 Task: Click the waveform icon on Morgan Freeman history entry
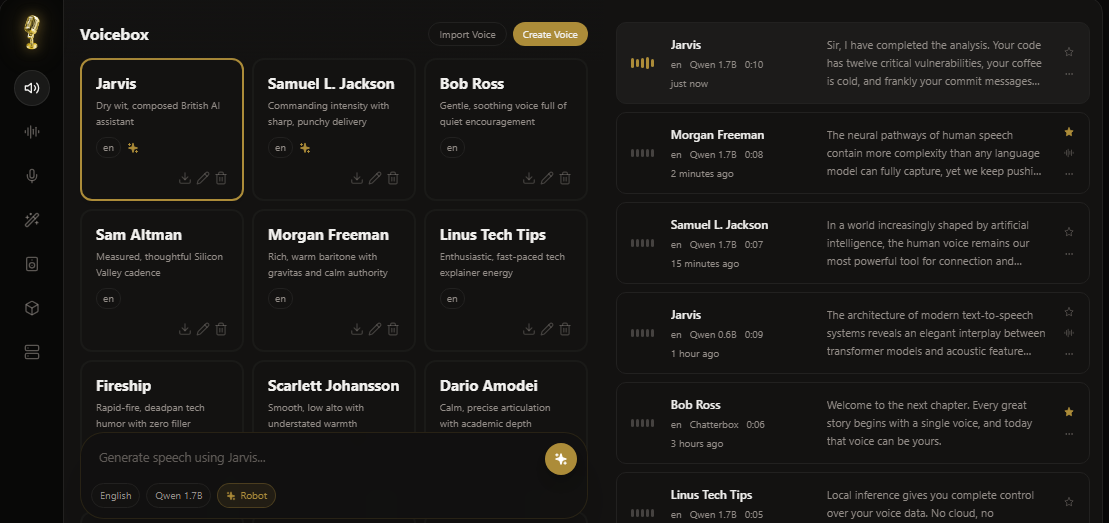[1069, 153]
